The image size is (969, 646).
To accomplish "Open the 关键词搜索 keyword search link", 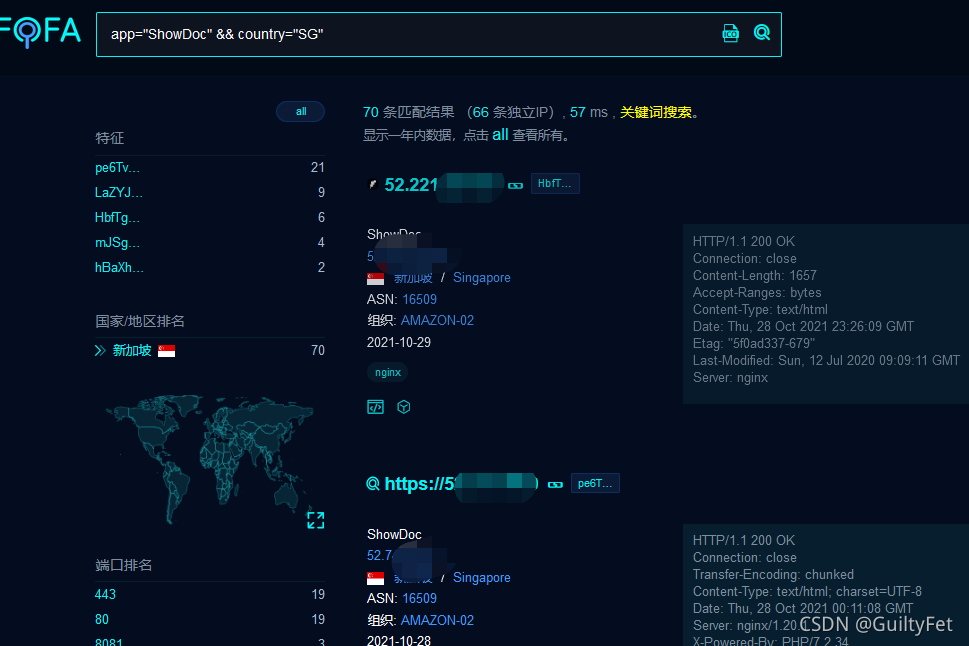I will point(656,113).
